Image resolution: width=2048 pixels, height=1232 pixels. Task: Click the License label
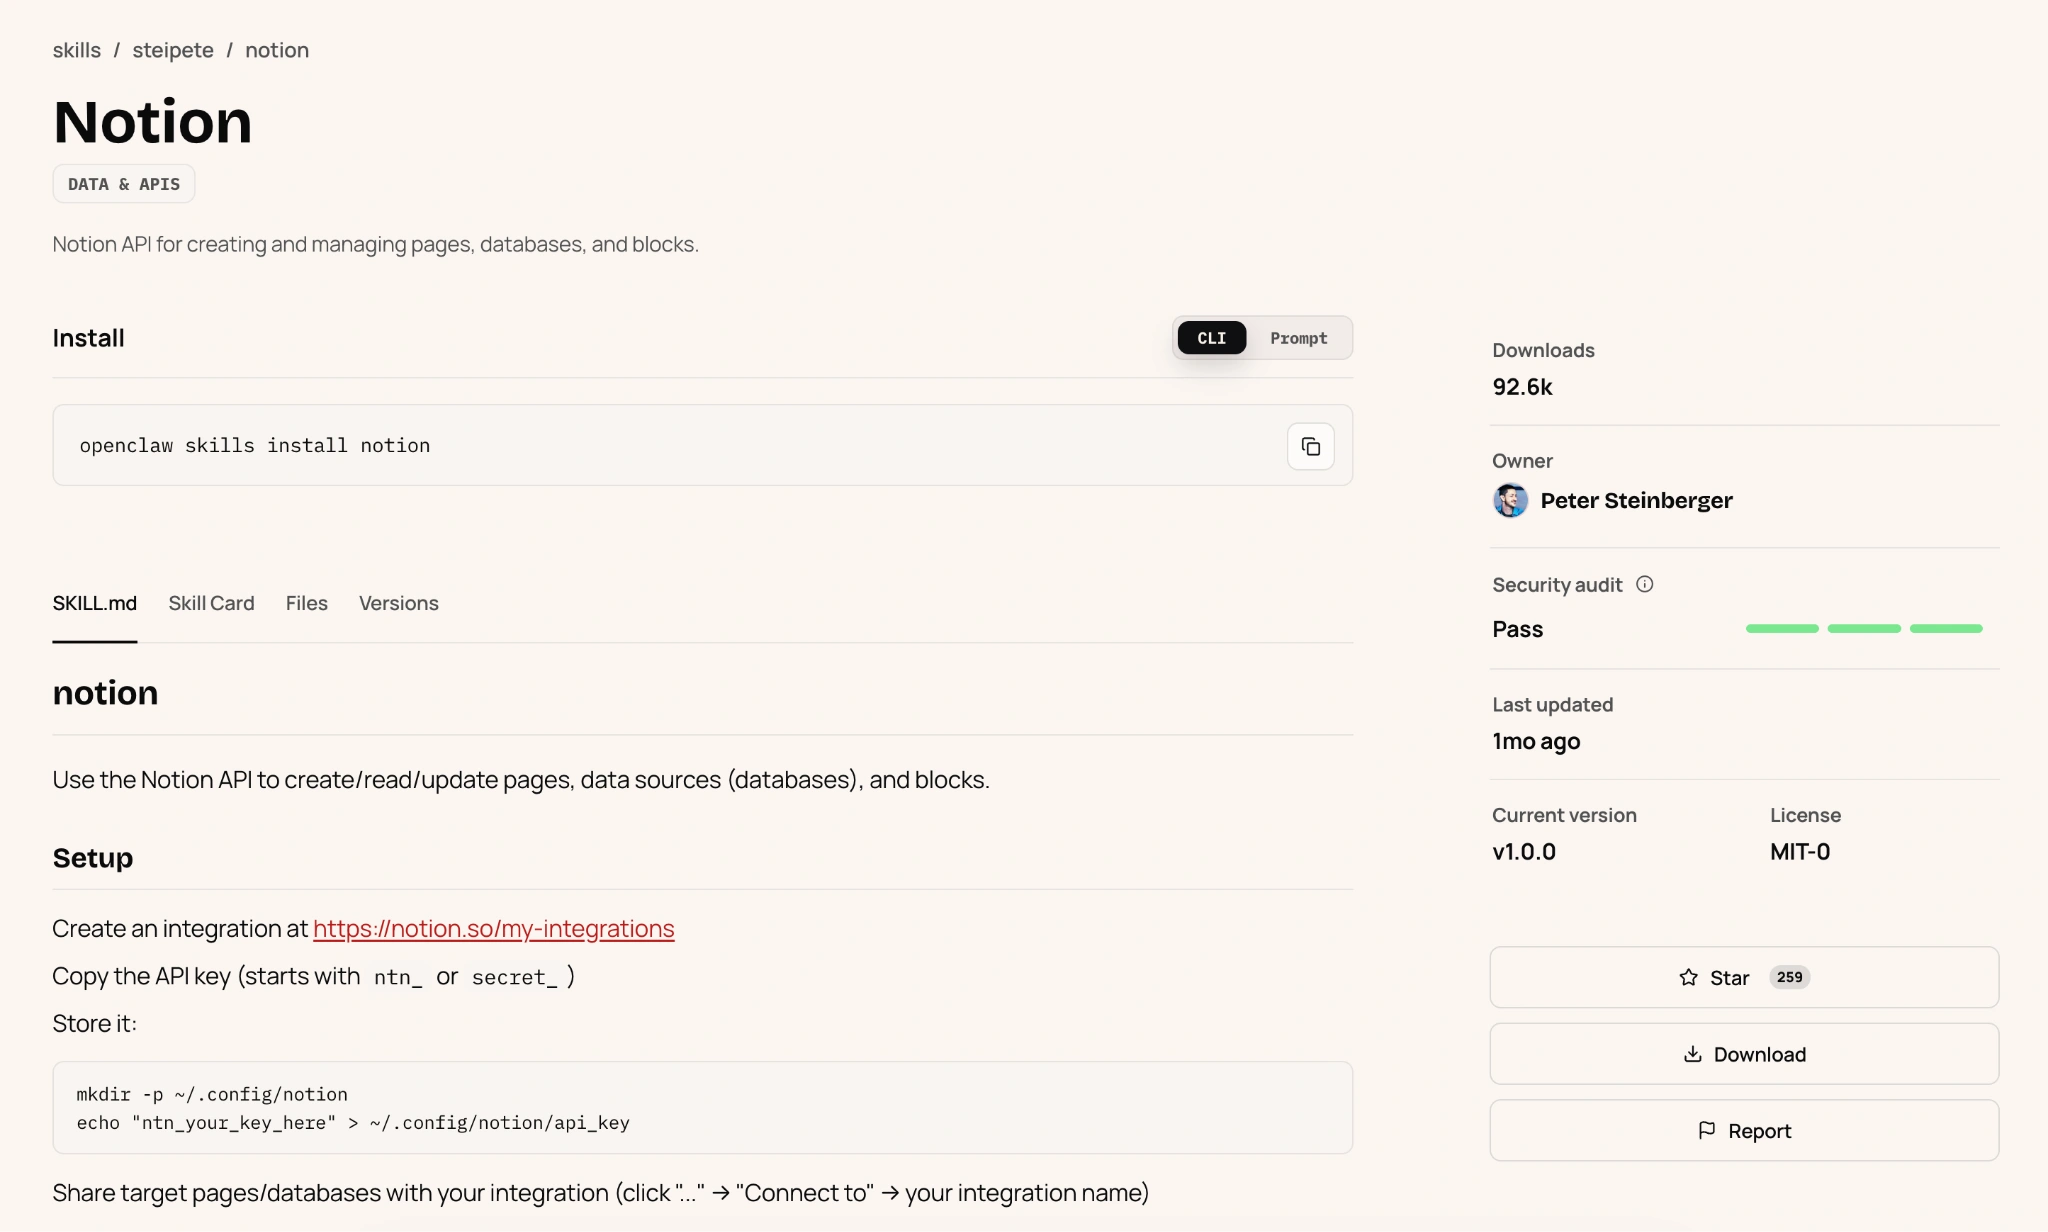1805,815
